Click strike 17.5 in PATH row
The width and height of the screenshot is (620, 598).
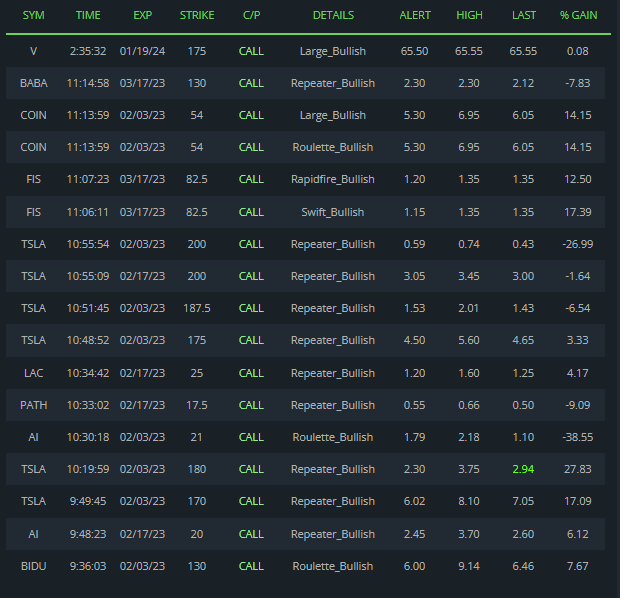[x=197, y=405]
